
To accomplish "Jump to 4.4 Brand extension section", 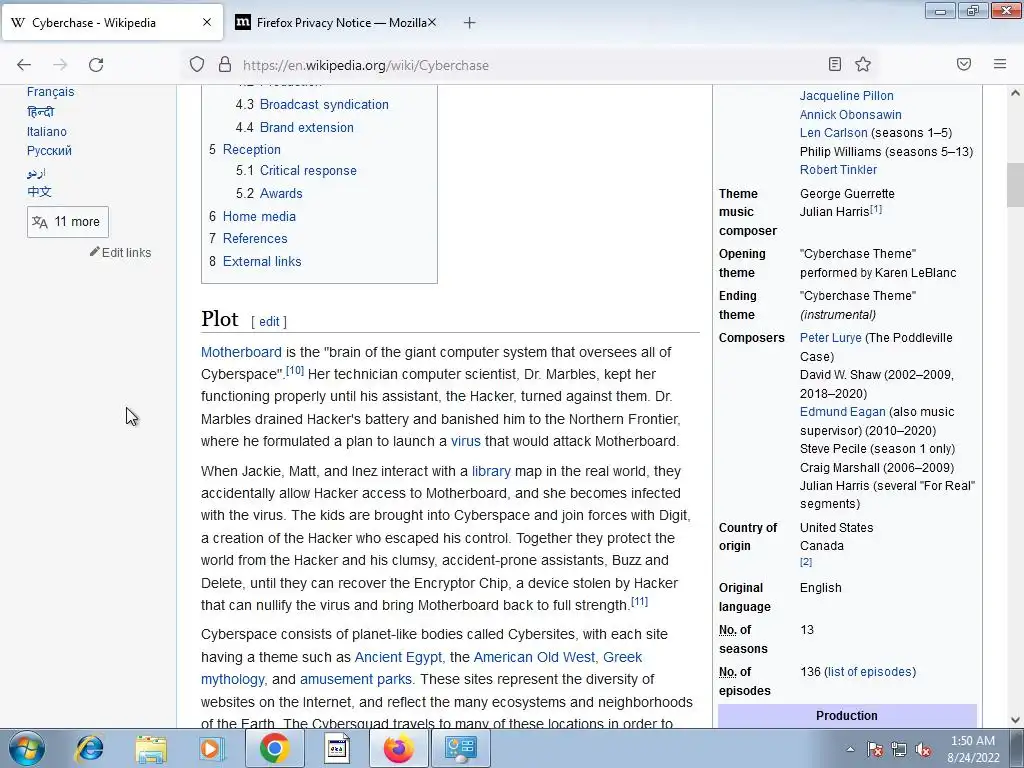I will [295, 127].
